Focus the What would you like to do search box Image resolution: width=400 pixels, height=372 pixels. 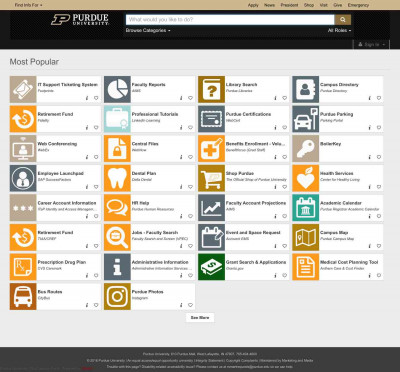pos(230,20)
